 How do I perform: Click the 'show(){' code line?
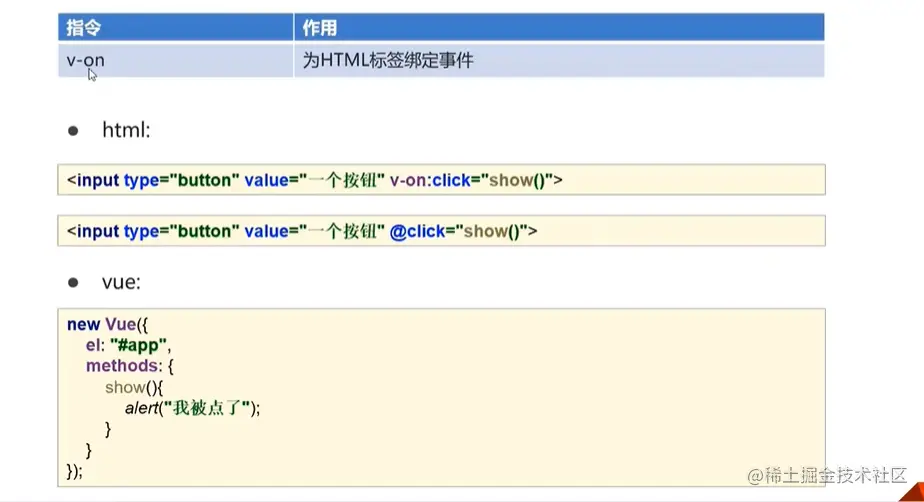(134, 387)
